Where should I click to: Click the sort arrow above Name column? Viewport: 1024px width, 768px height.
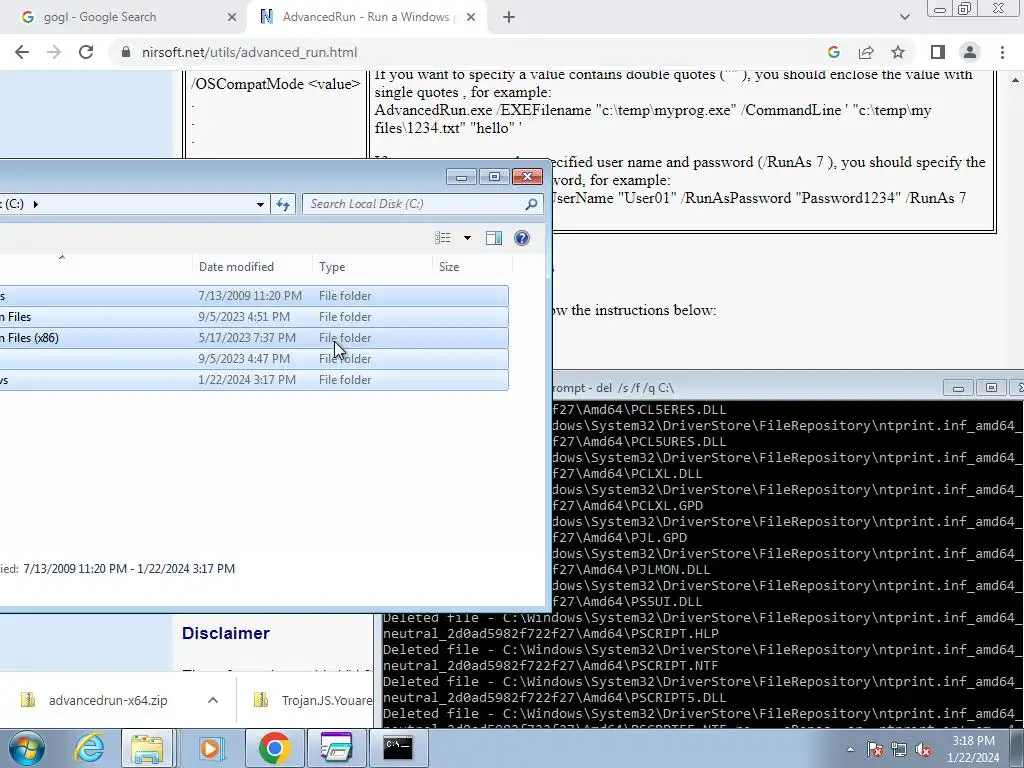pyautogui.click(x=62, y=257)
